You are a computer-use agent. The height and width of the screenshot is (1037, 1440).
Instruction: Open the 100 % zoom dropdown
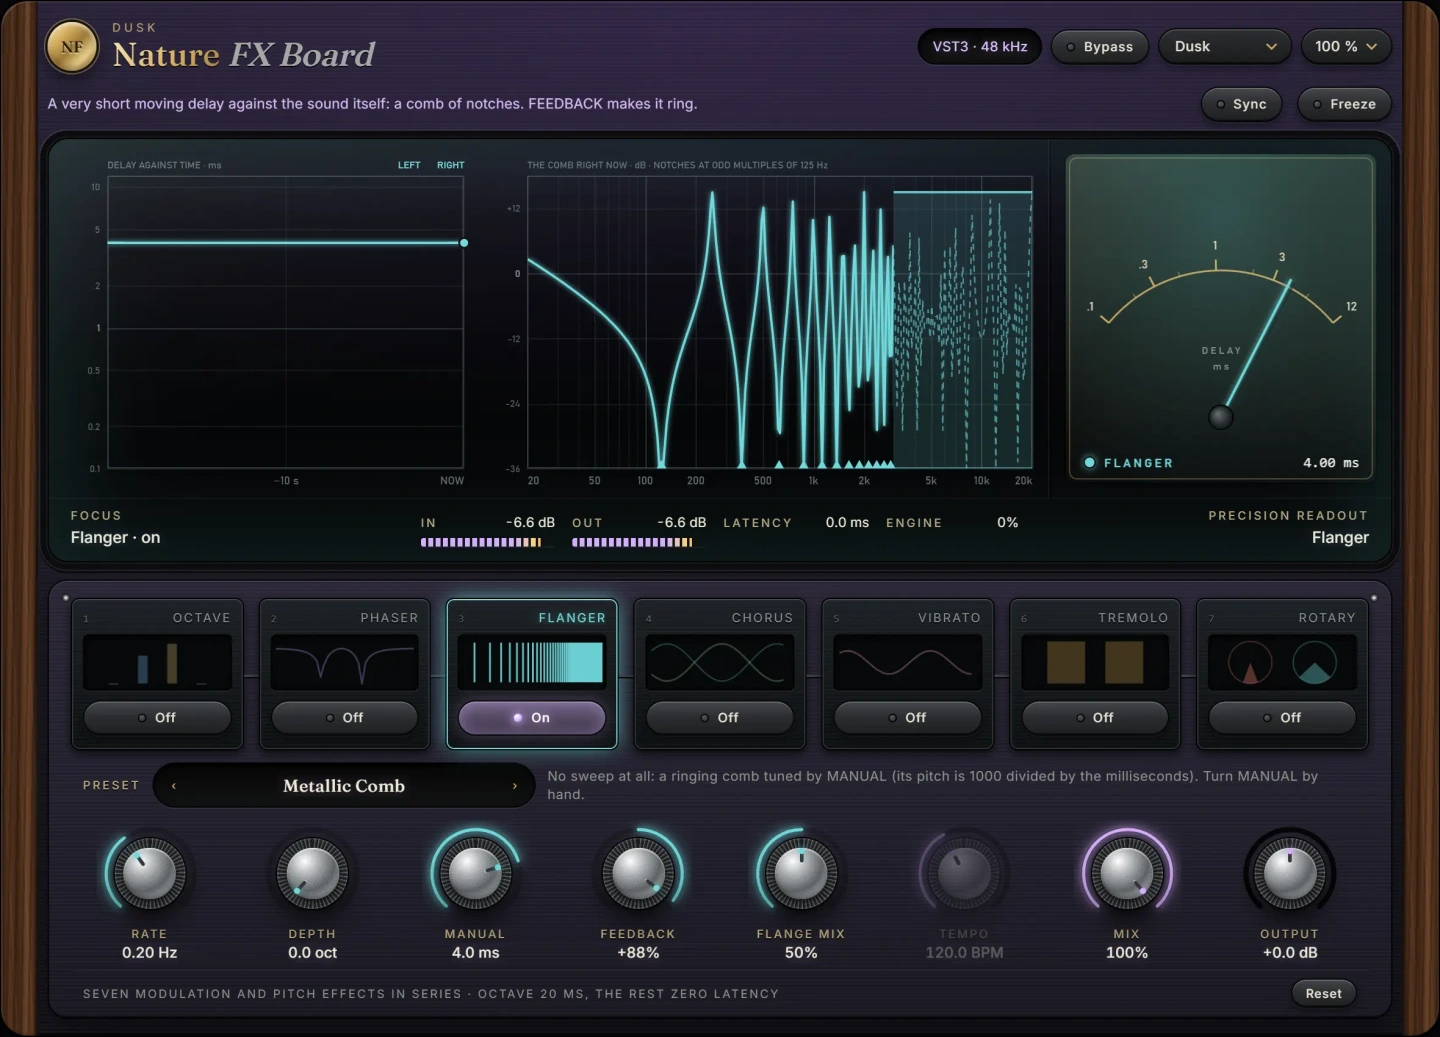pyautogui.click(x=1346, y=47)
